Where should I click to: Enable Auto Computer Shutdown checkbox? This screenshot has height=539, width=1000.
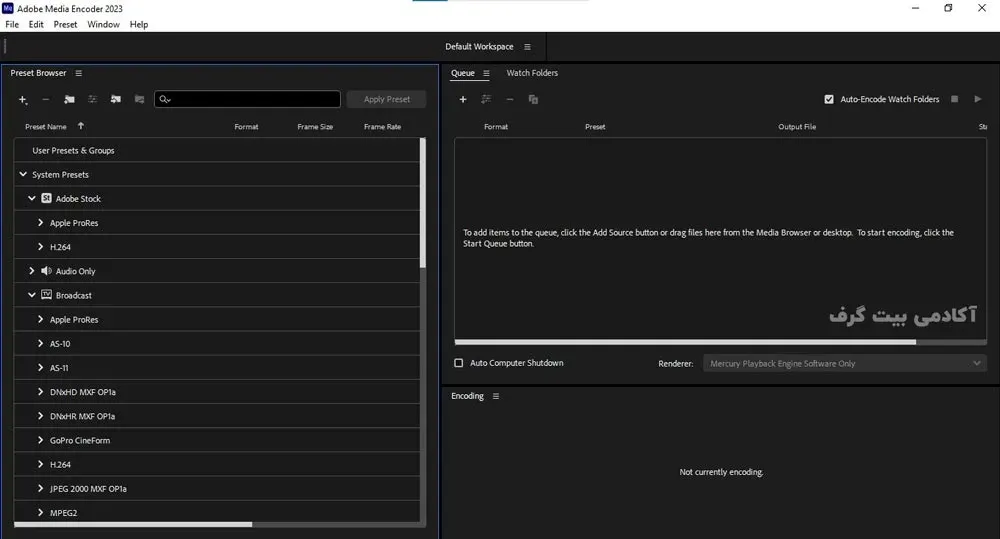click(x=458, y=363)
